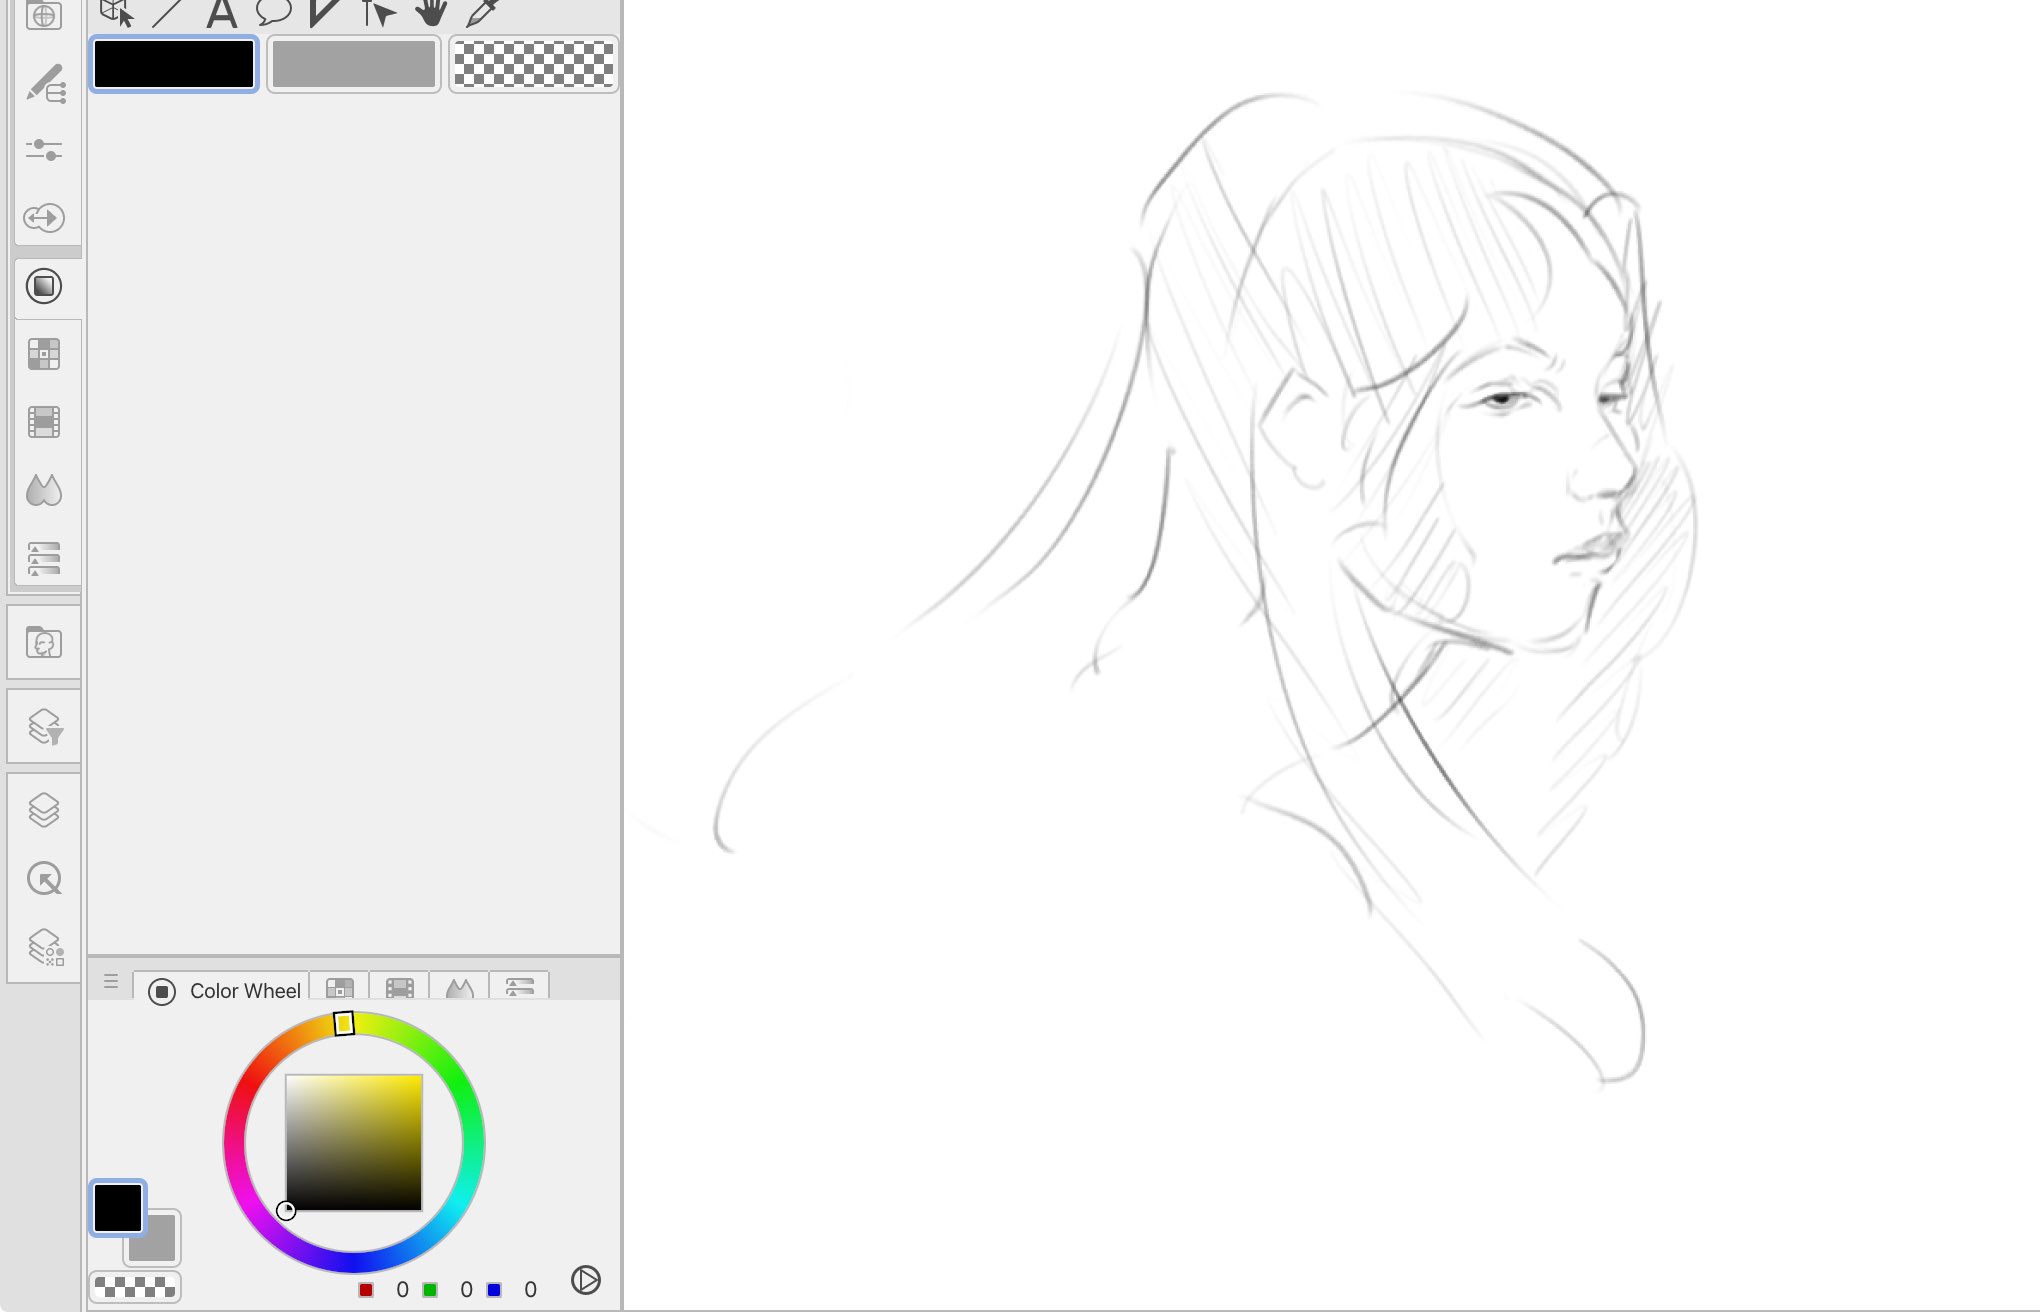Select the 3D Object operation tool
The image size is (2040, 1312).
(117, 13)
